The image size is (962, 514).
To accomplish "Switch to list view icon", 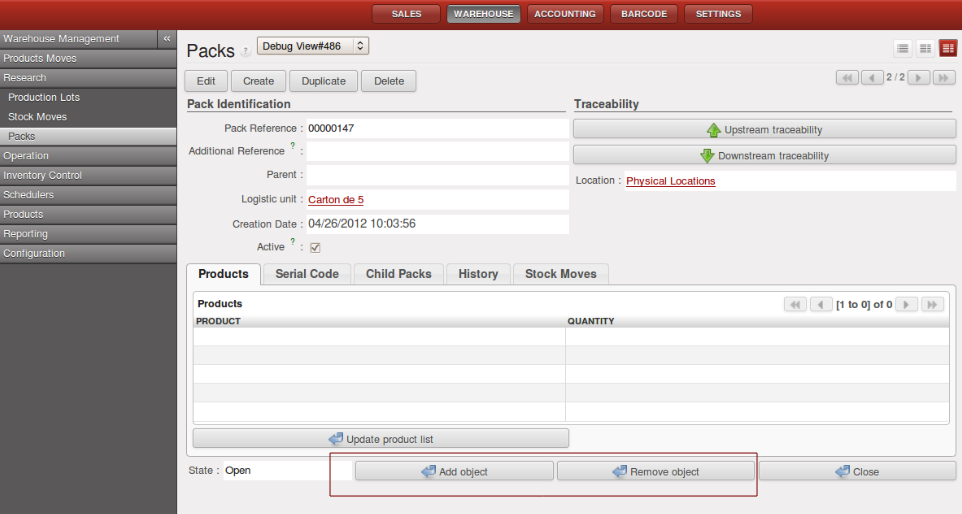I will (x=903, y=48).
